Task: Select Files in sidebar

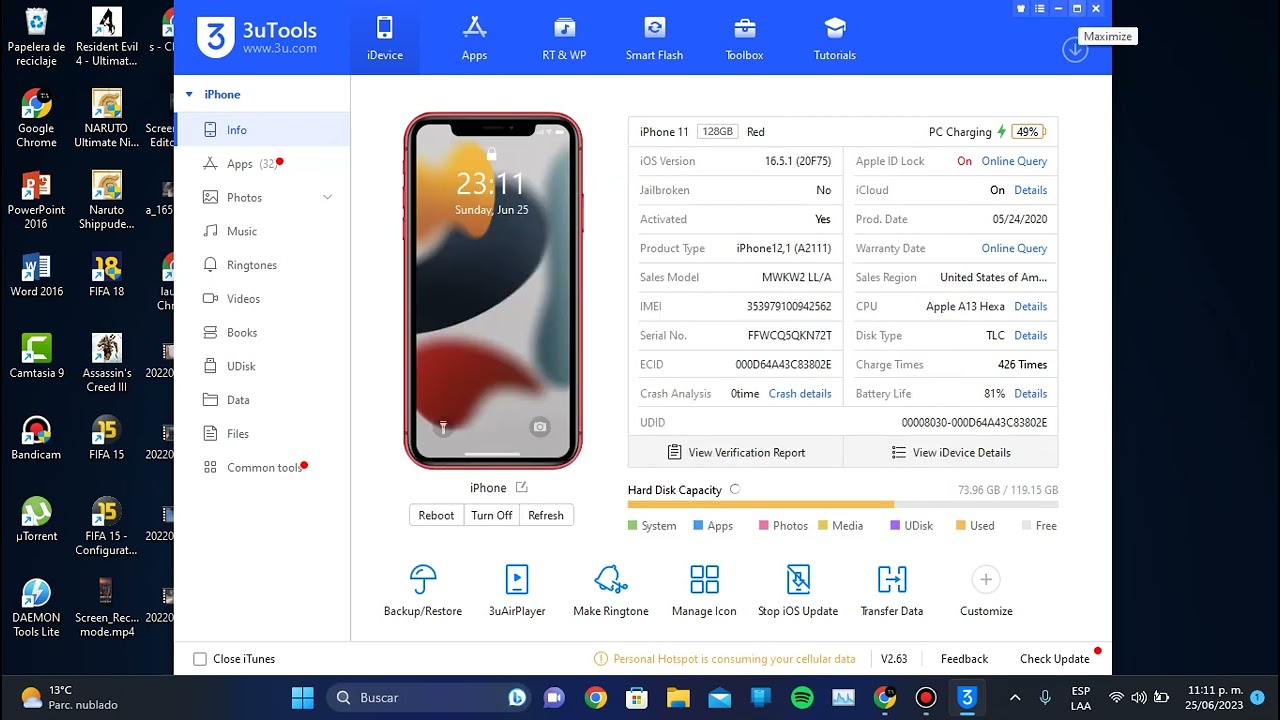Action: click(262, 434)
